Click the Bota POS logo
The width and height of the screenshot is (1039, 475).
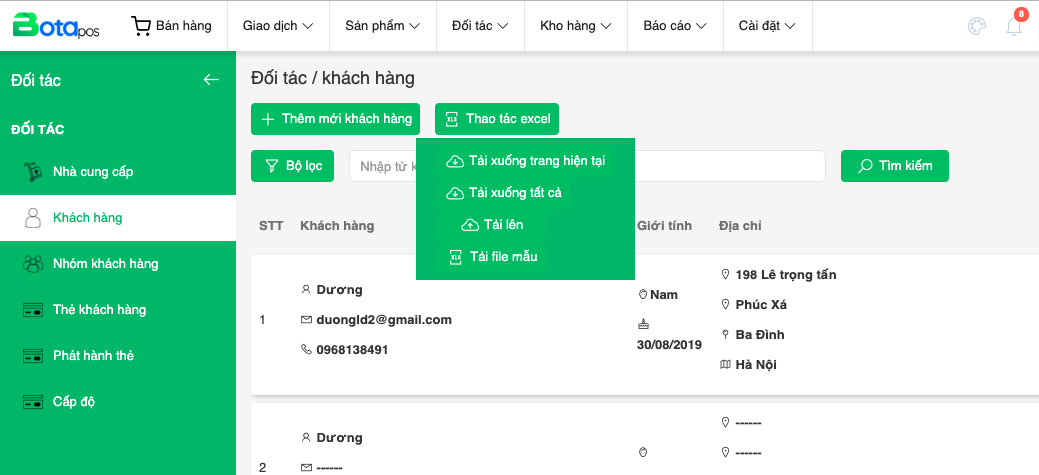[58, 25]
